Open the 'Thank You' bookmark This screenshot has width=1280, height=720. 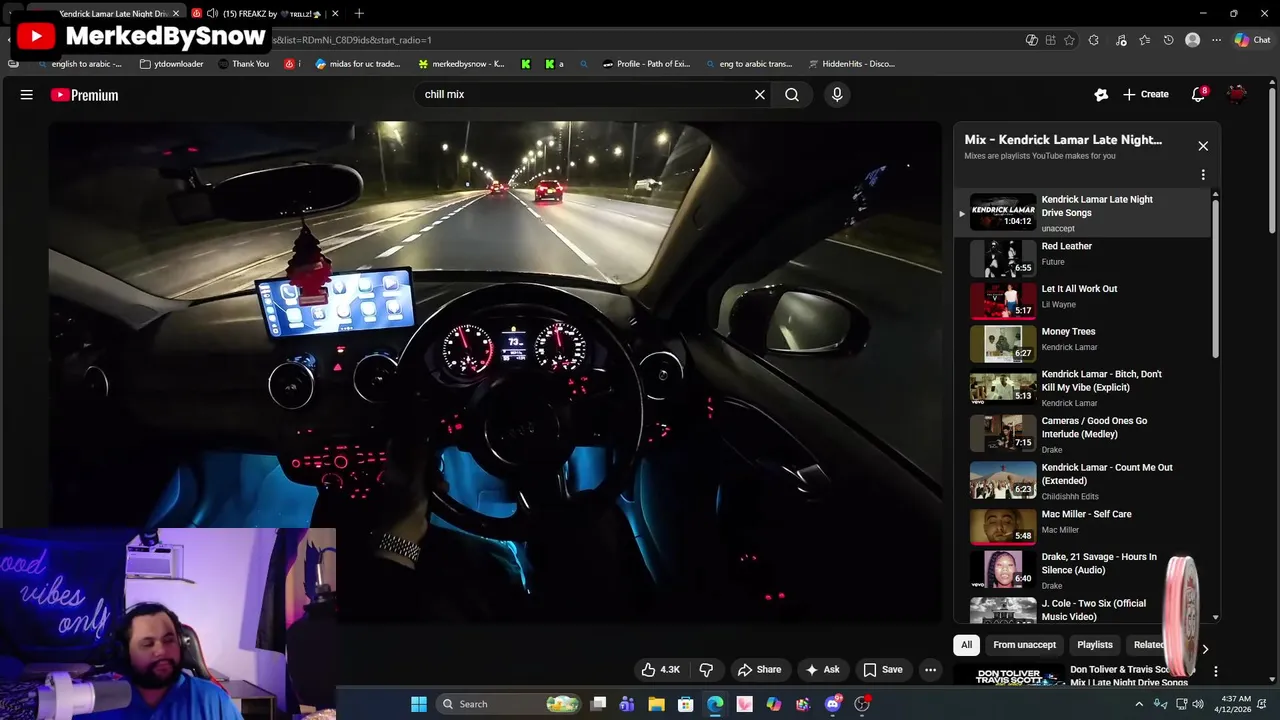[x=243, y=64]
